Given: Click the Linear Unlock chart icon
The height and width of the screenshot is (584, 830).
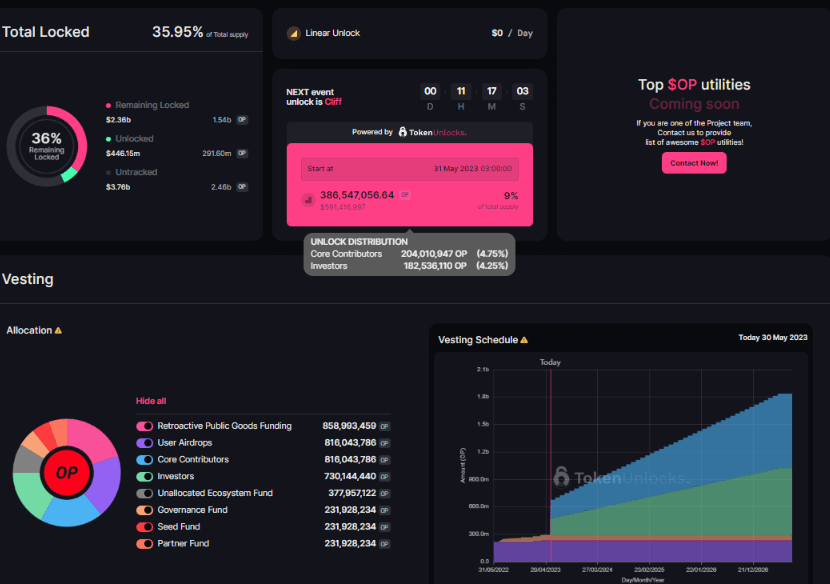Looking at the screenshot, I should pyautogui.click(x=294, y=34).
